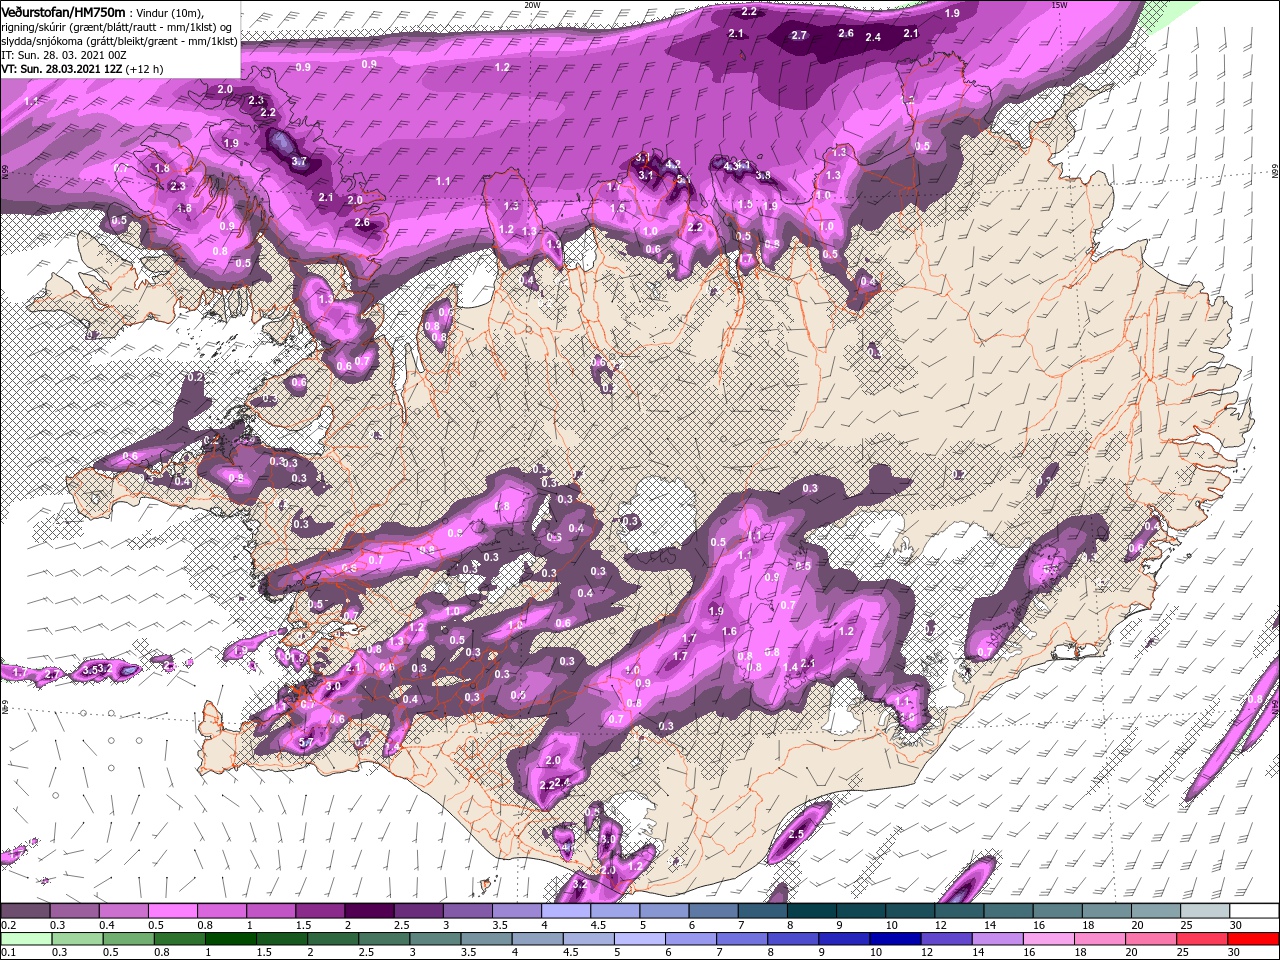This screenshot has width=1280, height=960.
Task: Click the deep blue 10 swatch, lower legend row
Action: coord(895,939)
